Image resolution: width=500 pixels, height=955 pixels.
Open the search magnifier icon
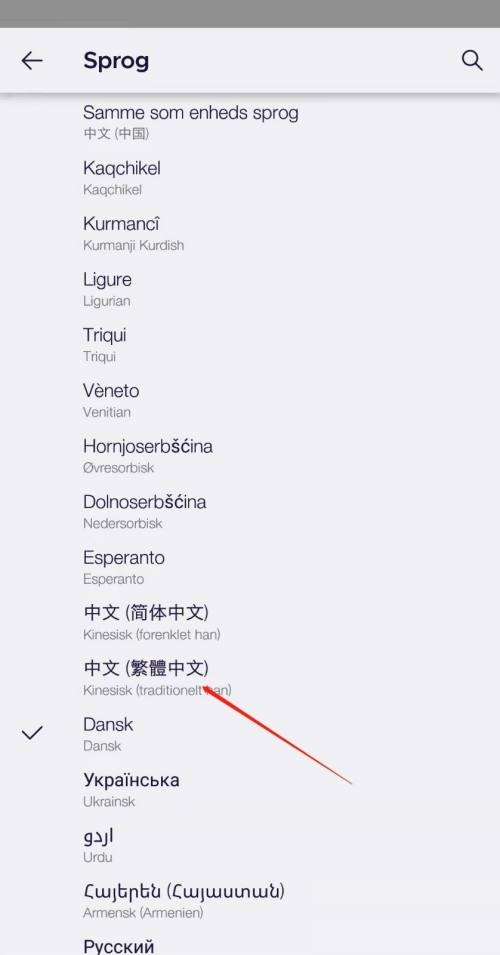472,60
